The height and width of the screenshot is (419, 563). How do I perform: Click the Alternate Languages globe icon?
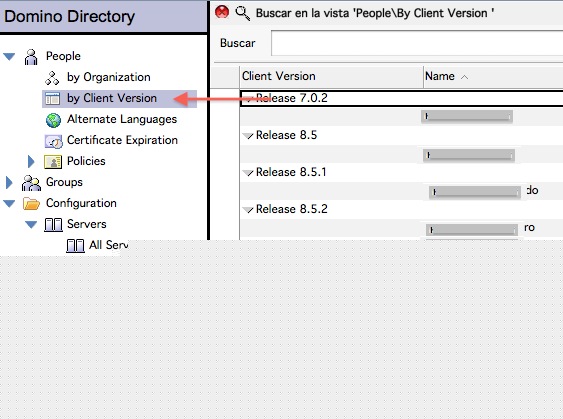[x=53, y=120]
